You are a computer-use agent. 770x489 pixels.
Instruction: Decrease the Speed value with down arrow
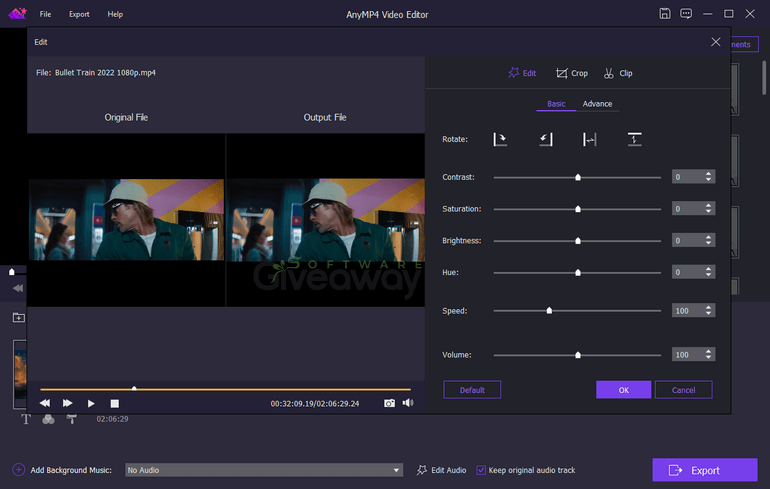pyautogui.click(x=709, y=314)
